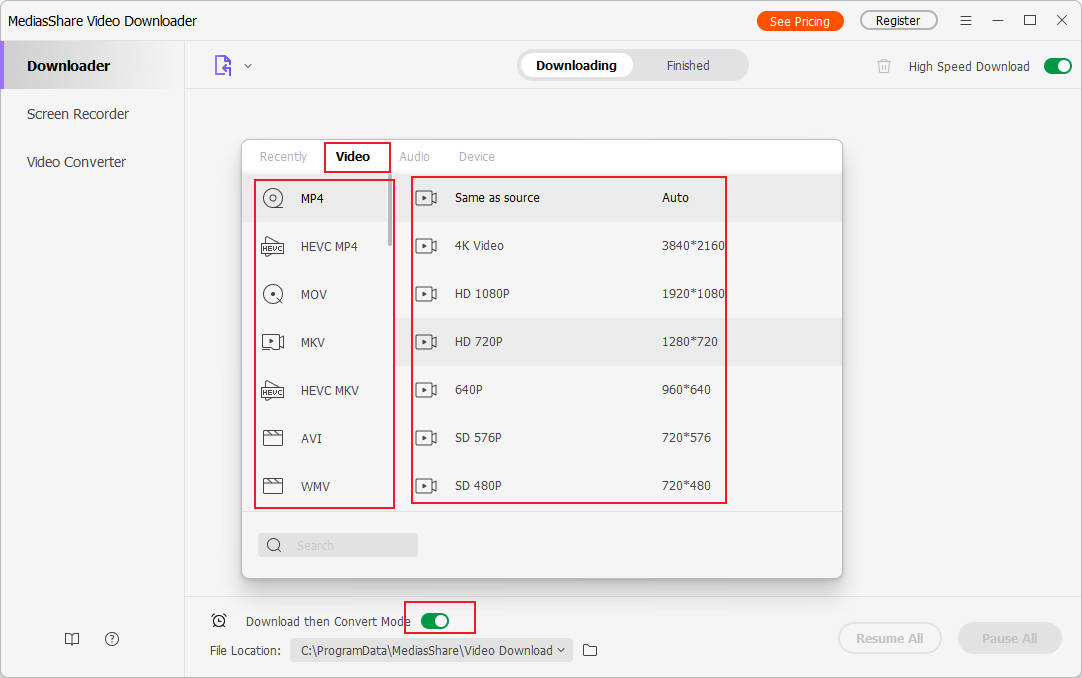
Task: Click video icon beside HD 720P
Action: click(x=426, y=341)
